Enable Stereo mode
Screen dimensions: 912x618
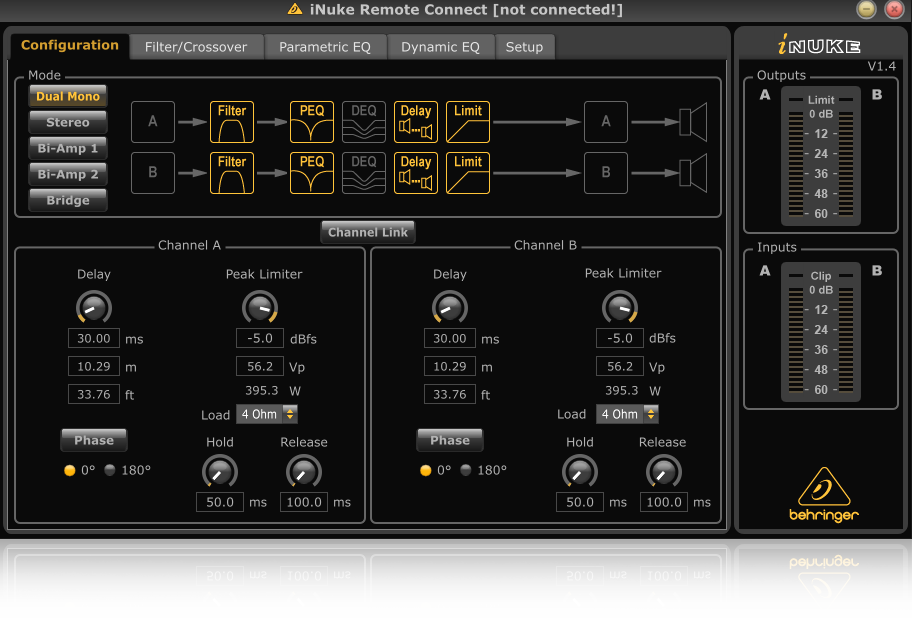tap(68, 123)
